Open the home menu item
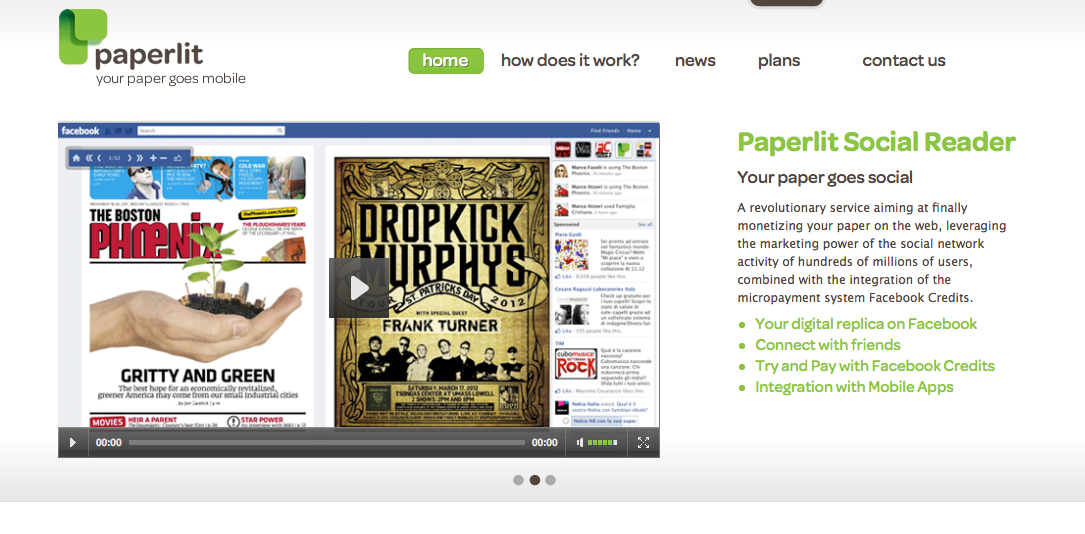The height and width of the screenshot is (534, 1085). 446,61
